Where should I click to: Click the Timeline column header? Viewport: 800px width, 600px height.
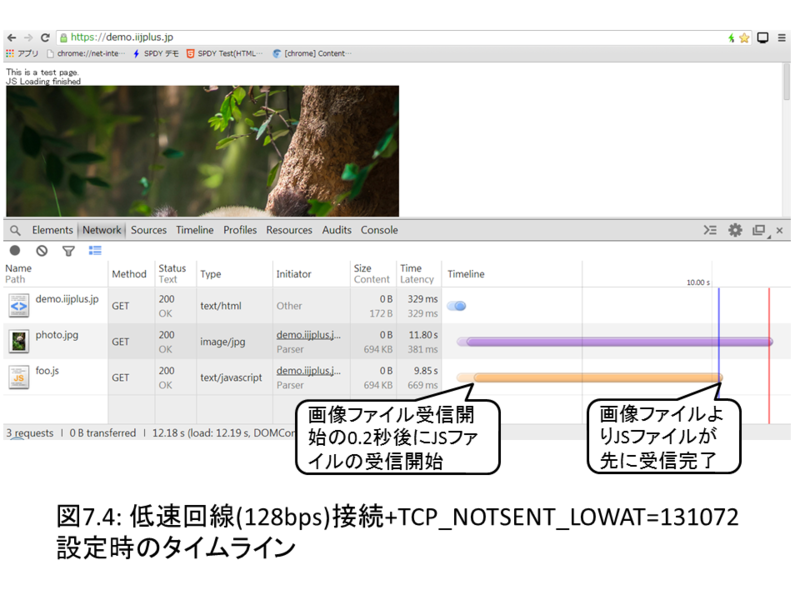pos(616,274)
